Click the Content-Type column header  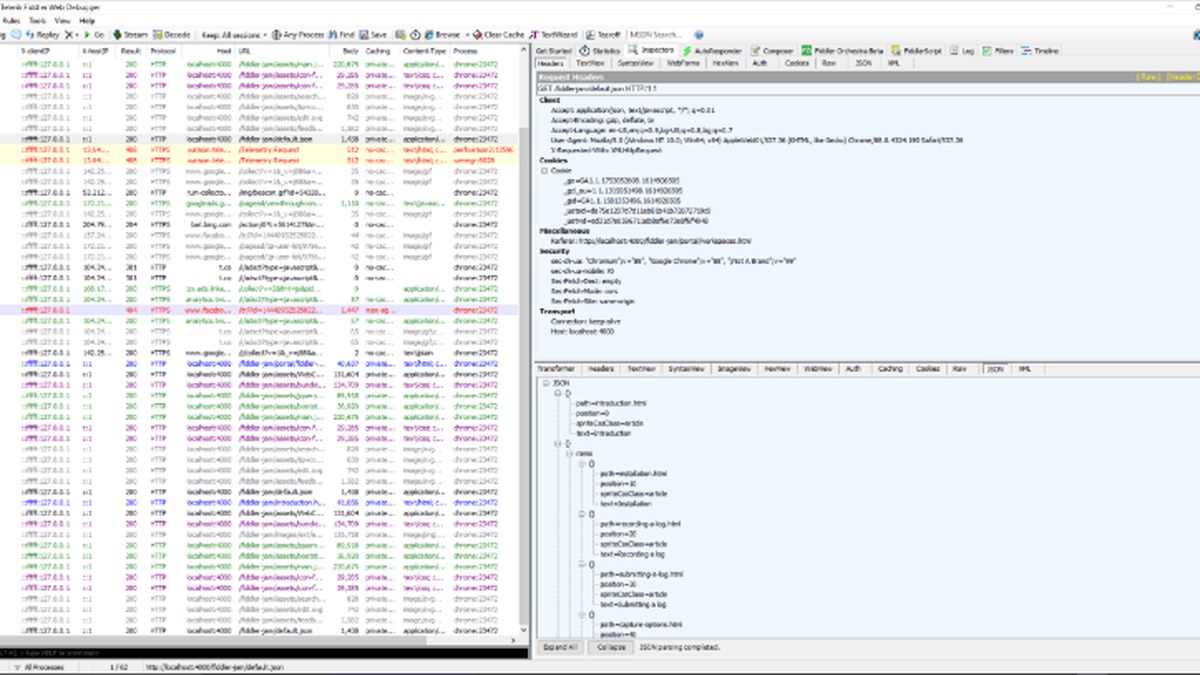pyautogui.click(x=423, y=50)
